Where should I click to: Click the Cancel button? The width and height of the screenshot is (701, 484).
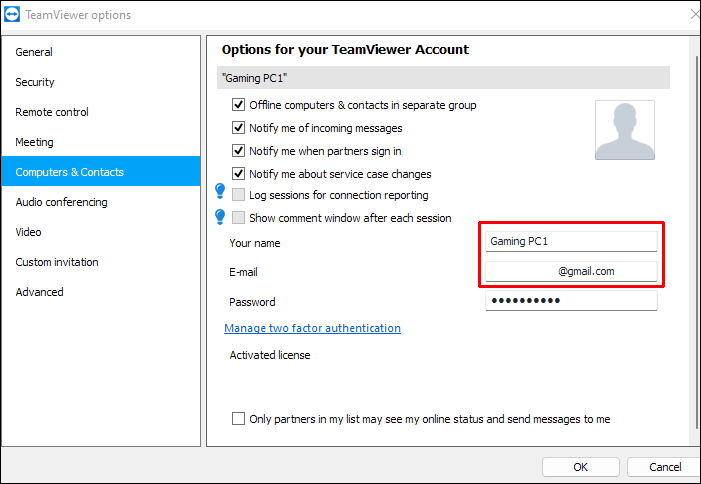point(665,467)
